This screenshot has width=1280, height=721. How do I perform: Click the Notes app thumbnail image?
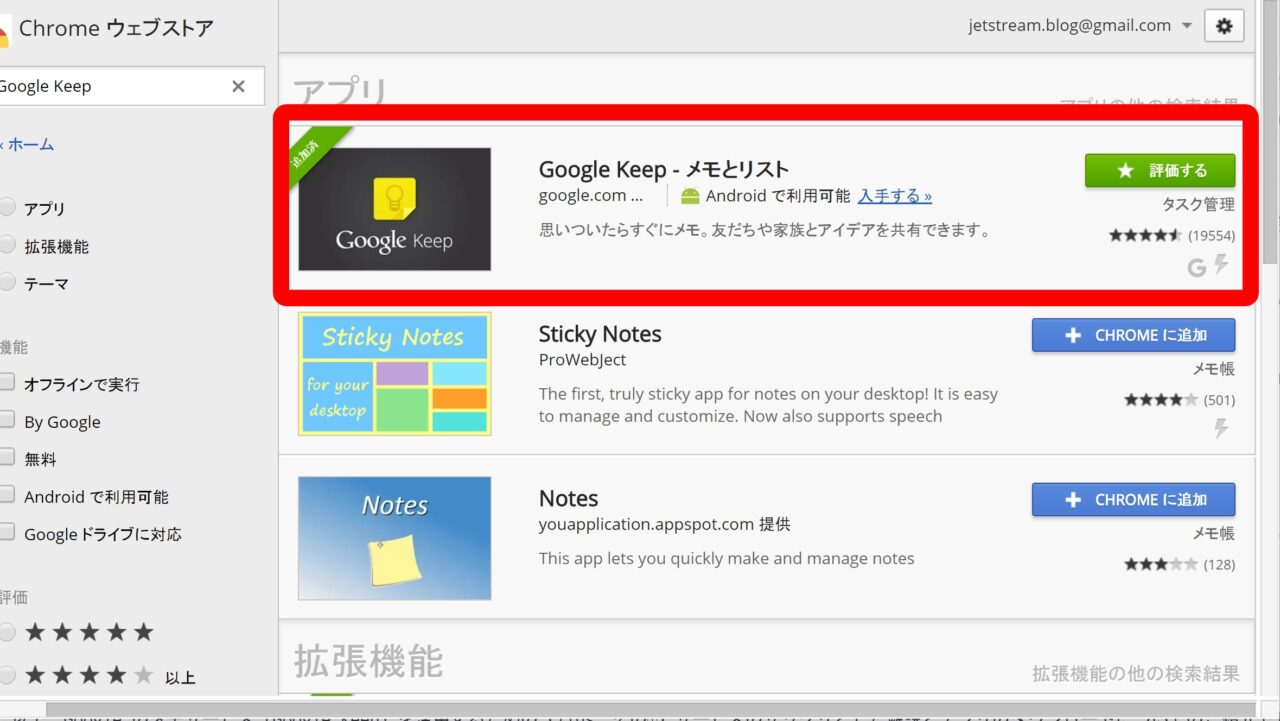[394, 538]
